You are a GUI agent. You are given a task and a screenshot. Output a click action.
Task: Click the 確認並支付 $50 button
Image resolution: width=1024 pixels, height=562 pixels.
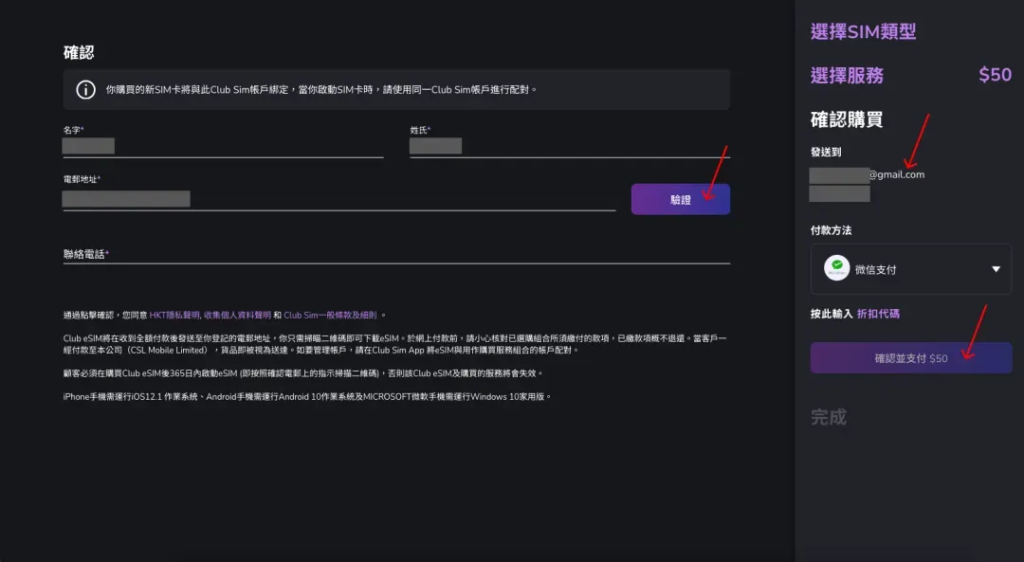pos(910,358)
